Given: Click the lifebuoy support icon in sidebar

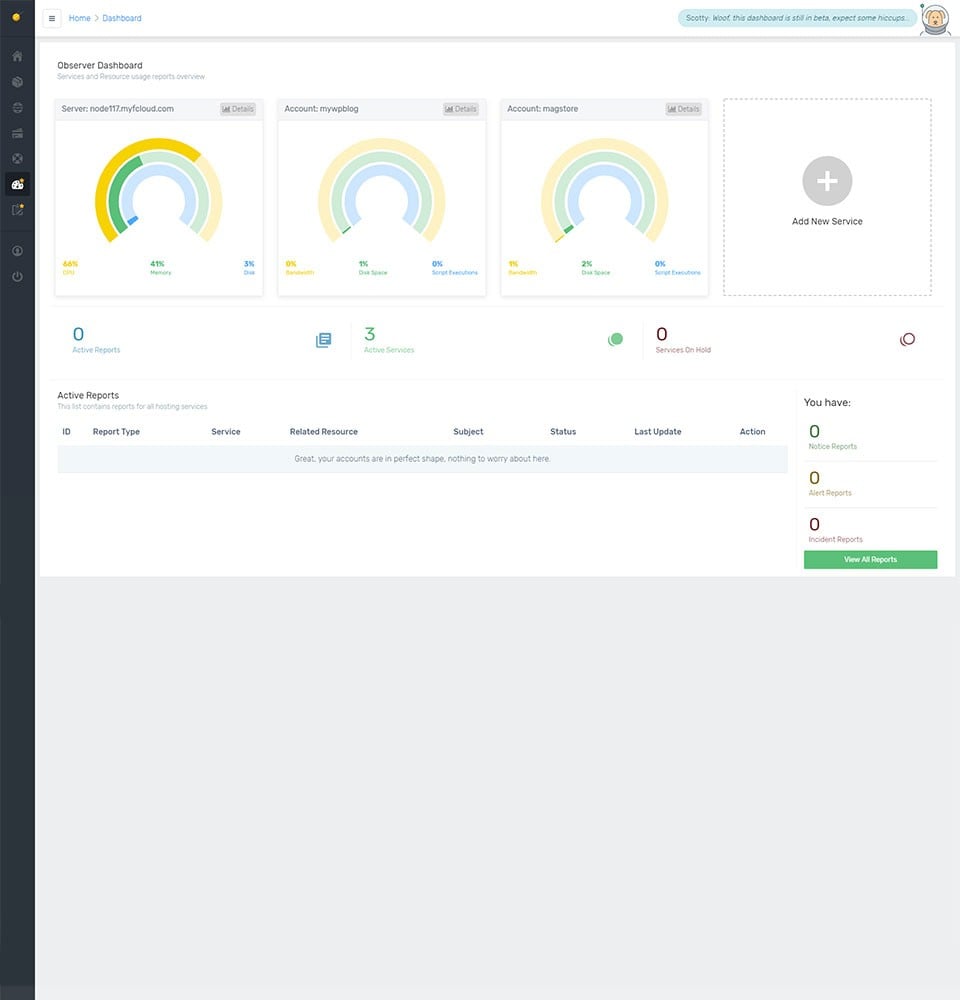Looking at the screenshot, I should pyautogui.click(x=17, y=159).
